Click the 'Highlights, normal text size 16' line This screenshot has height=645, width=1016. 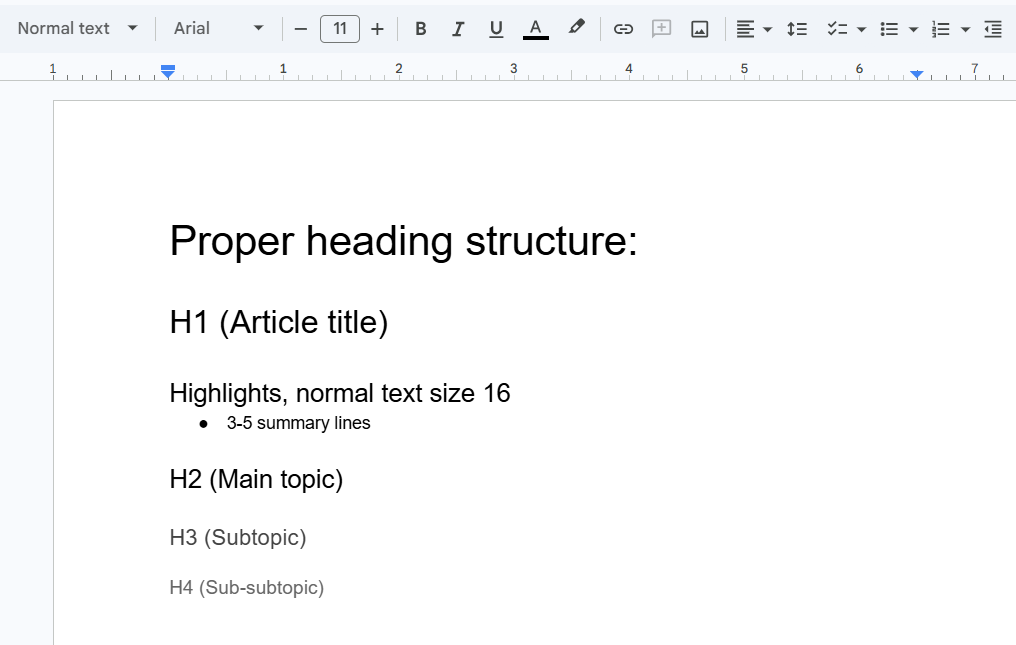[340, 393]
